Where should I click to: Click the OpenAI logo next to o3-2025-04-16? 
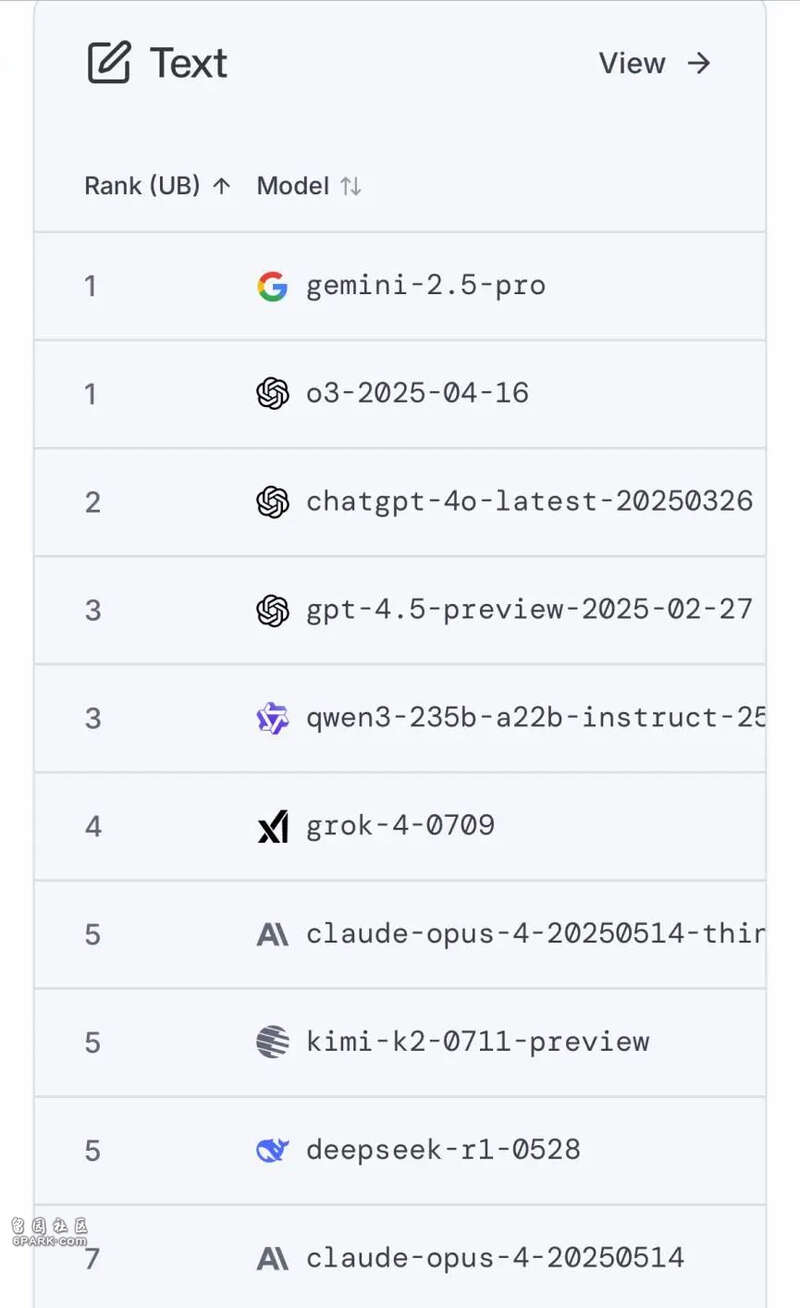point(272,394)
